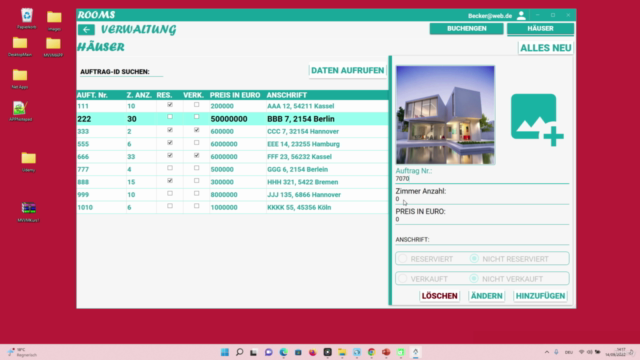
Task: Launch Microsoft Edge from taskbar
Action: point(283,352)
